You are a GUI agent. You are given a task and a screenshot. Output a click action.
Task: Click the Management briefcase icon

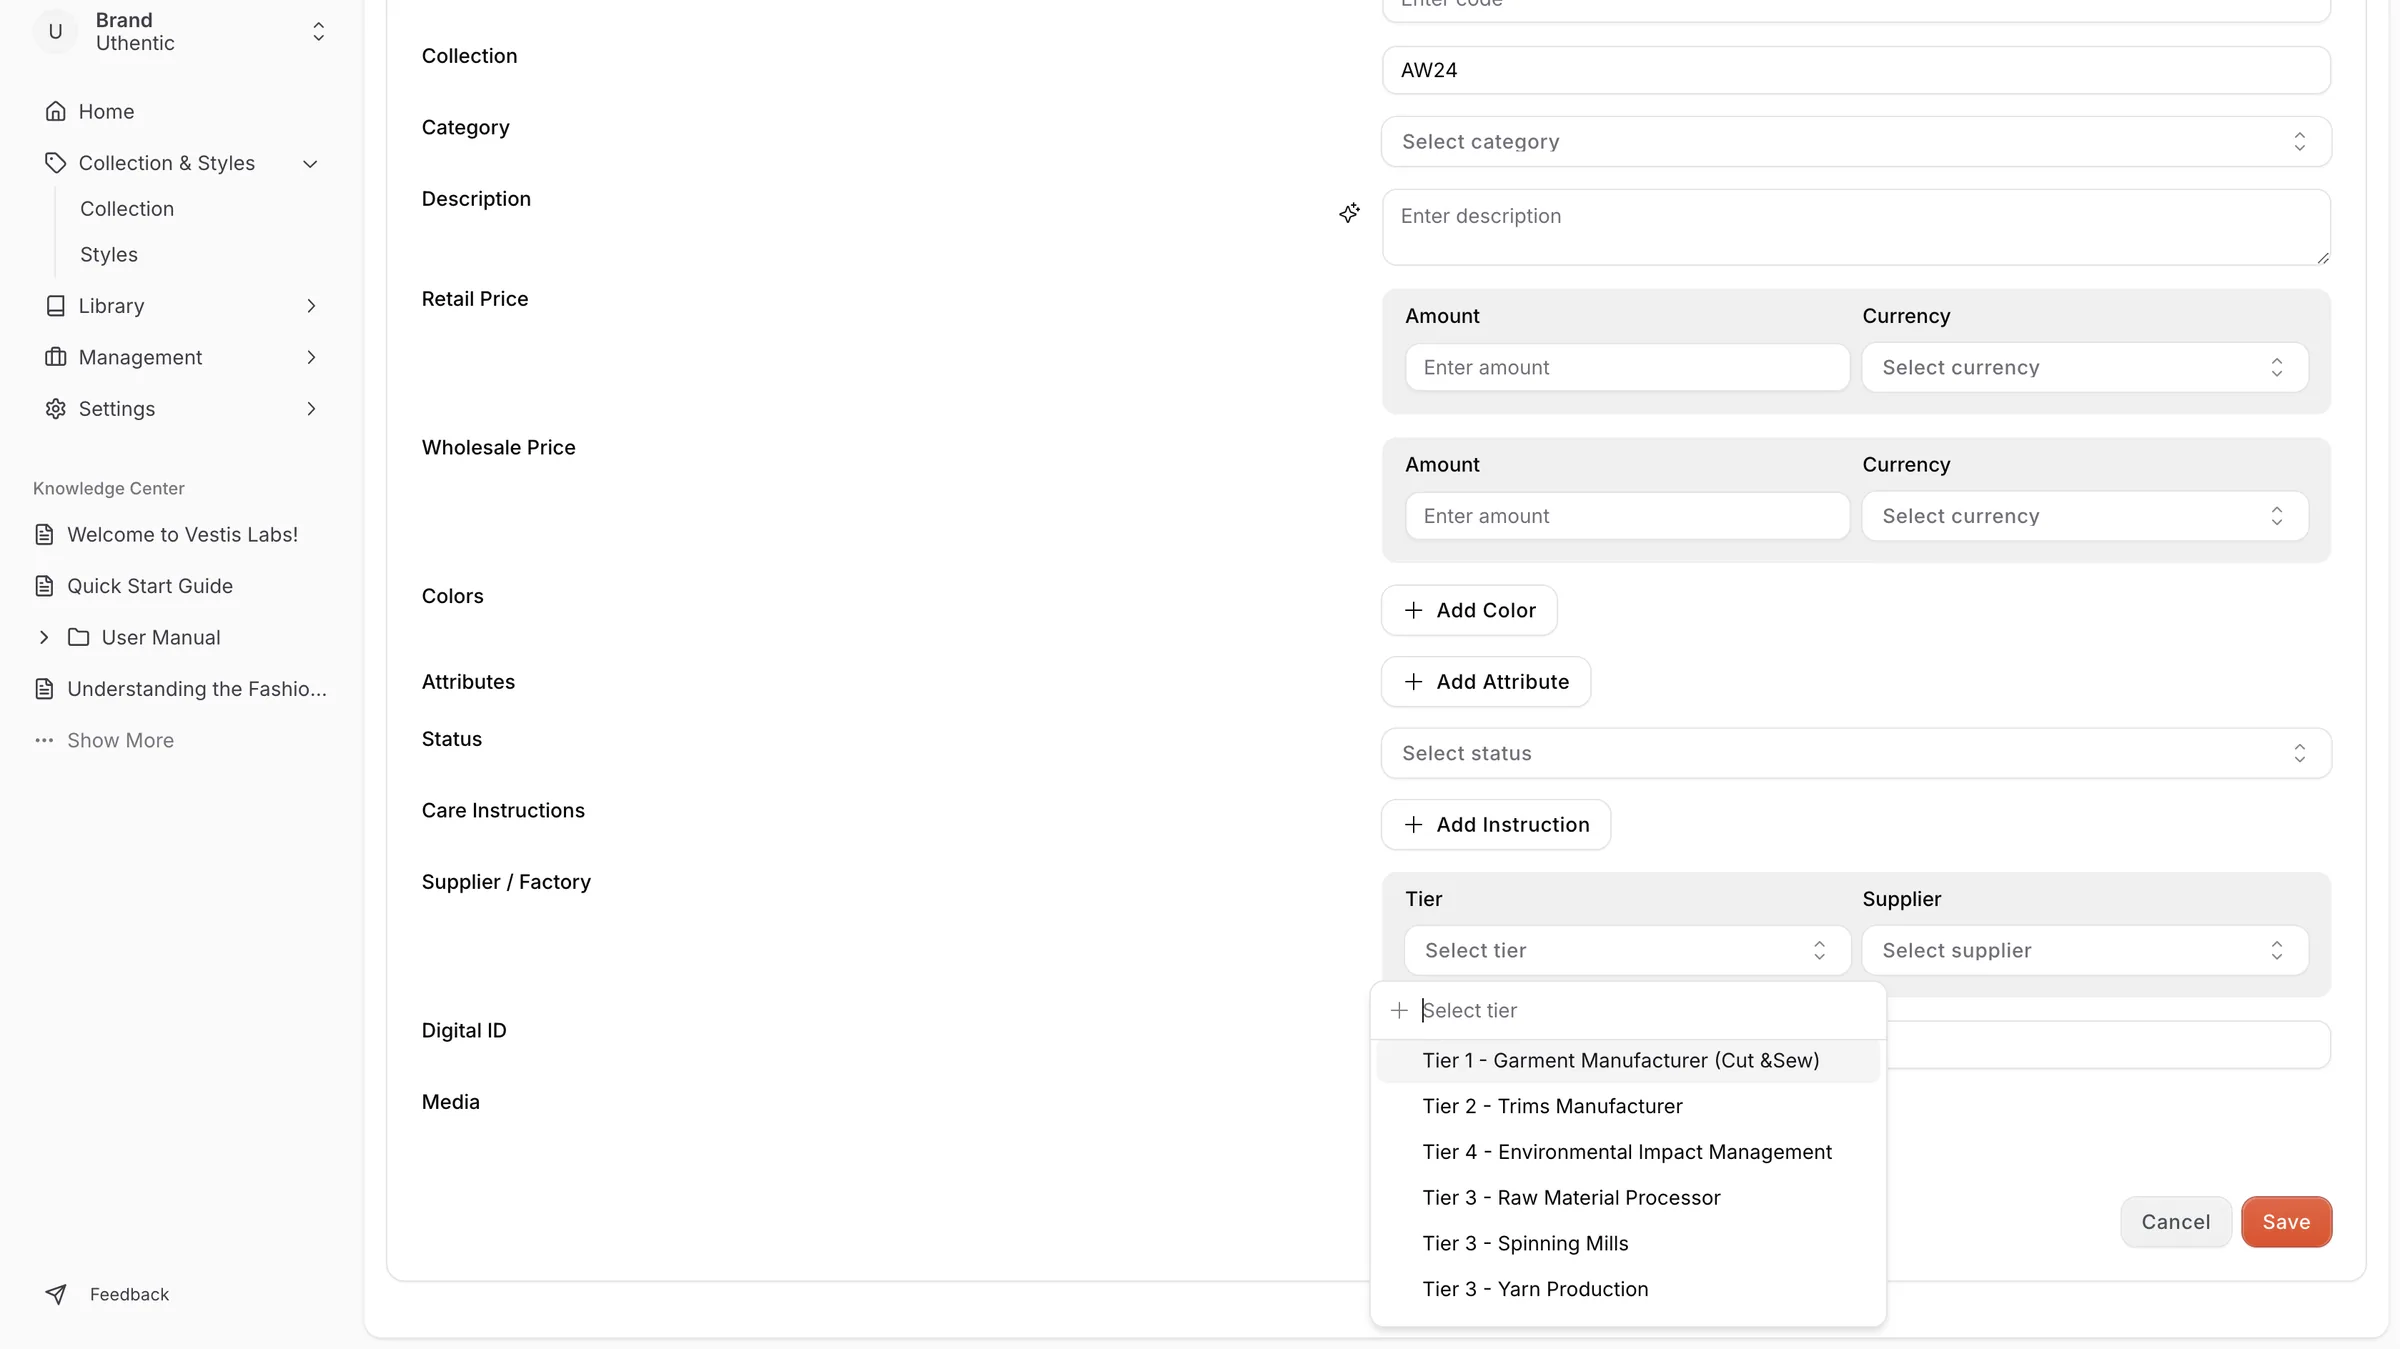click(56, 357)
